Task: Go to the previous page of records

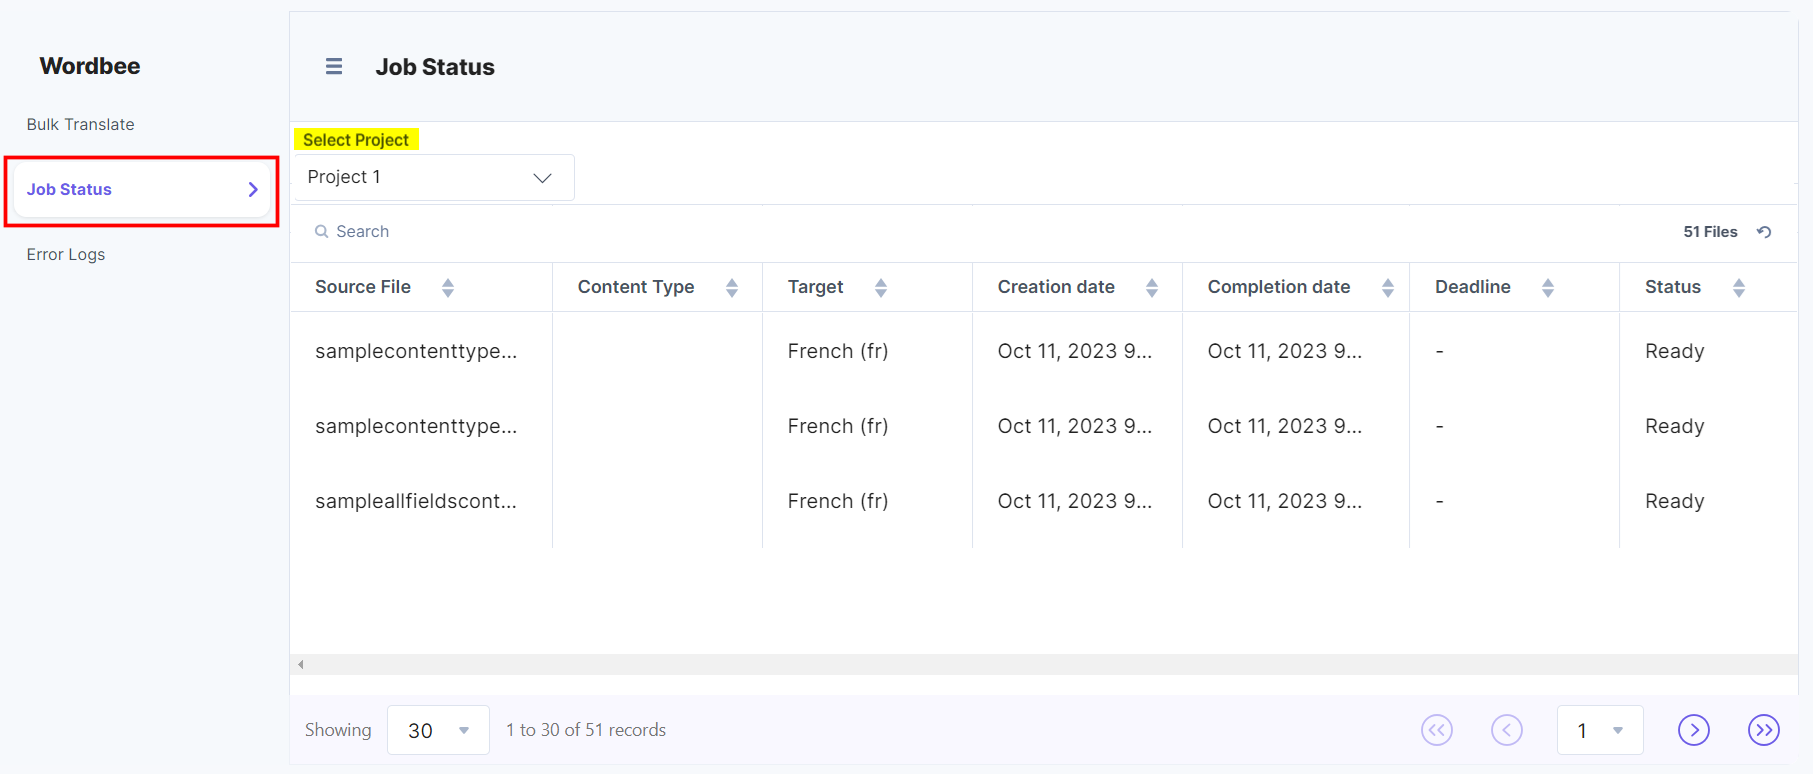Action: [x=1507, y=730]
